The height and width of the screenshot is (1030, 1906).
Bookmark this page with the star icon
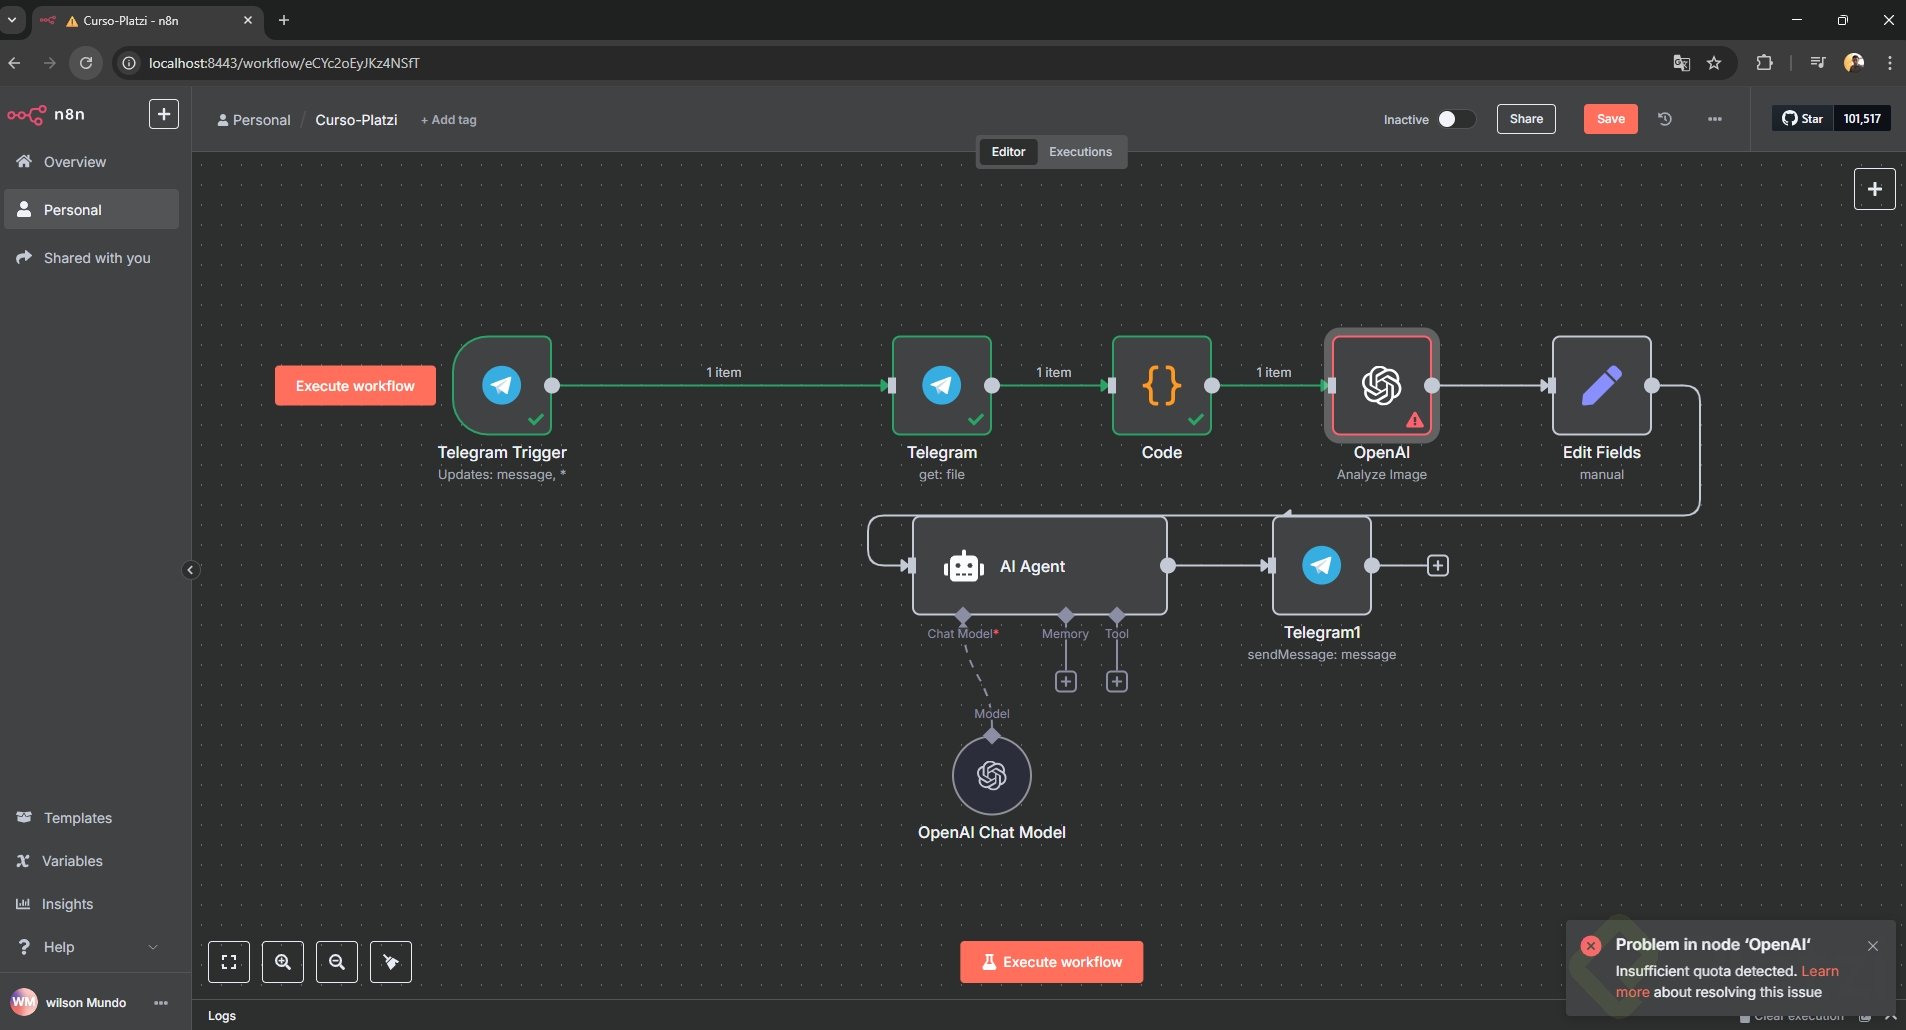pos(1714,63)
